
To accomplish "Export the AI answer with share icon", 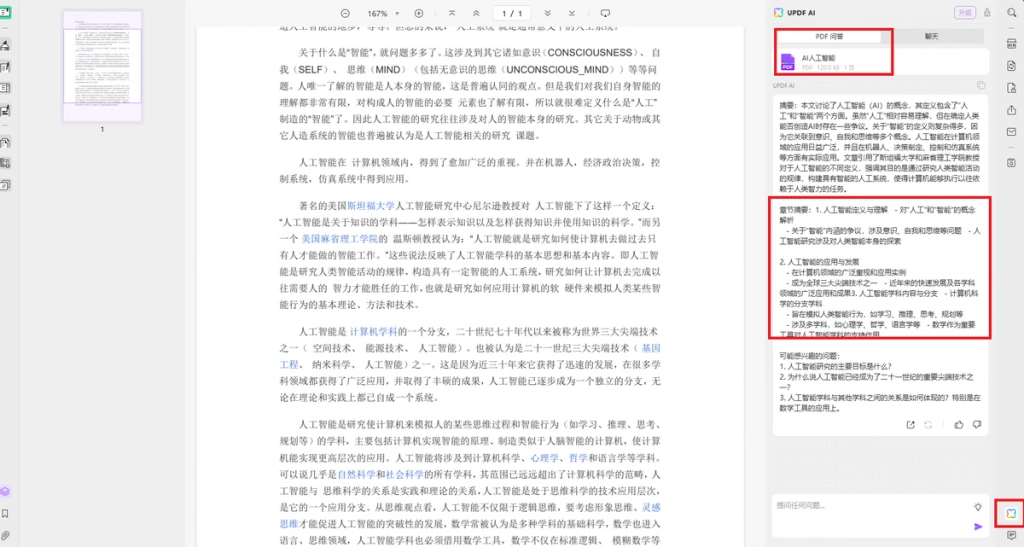I will 910,424.
